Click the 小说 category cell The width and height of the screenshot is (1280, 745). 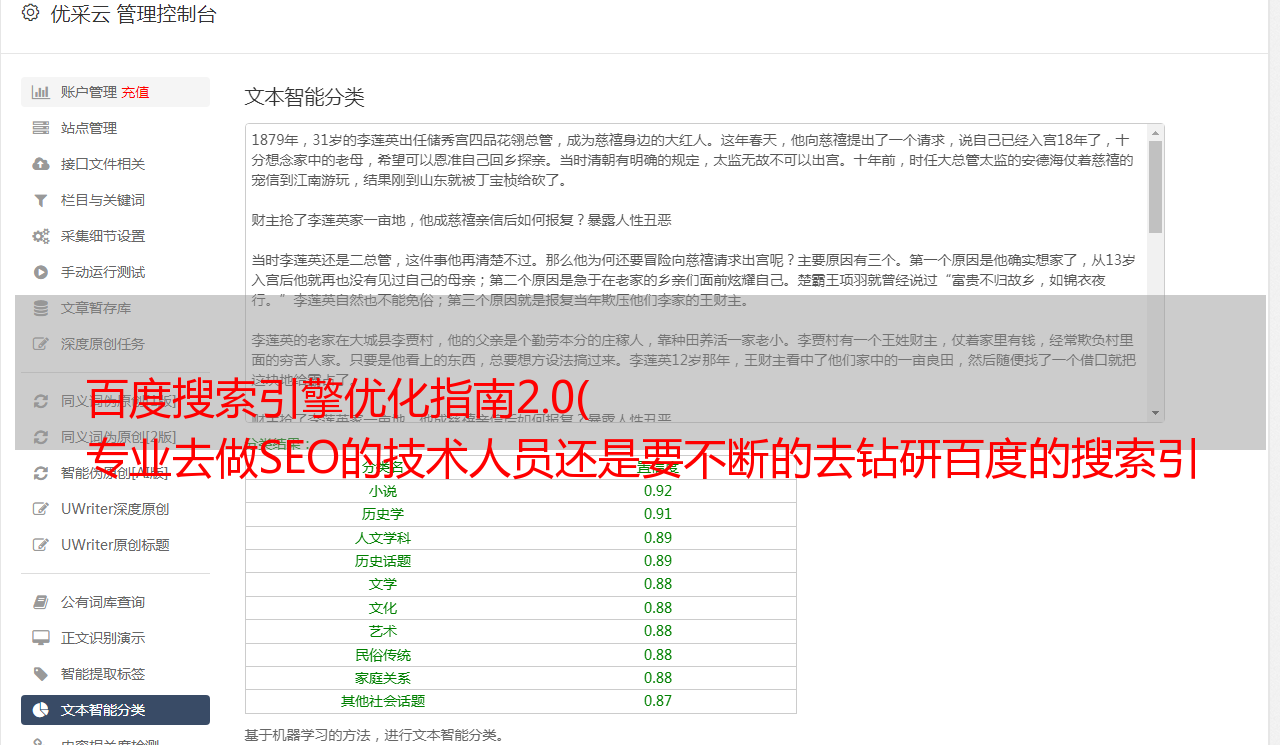click(383, 491)
